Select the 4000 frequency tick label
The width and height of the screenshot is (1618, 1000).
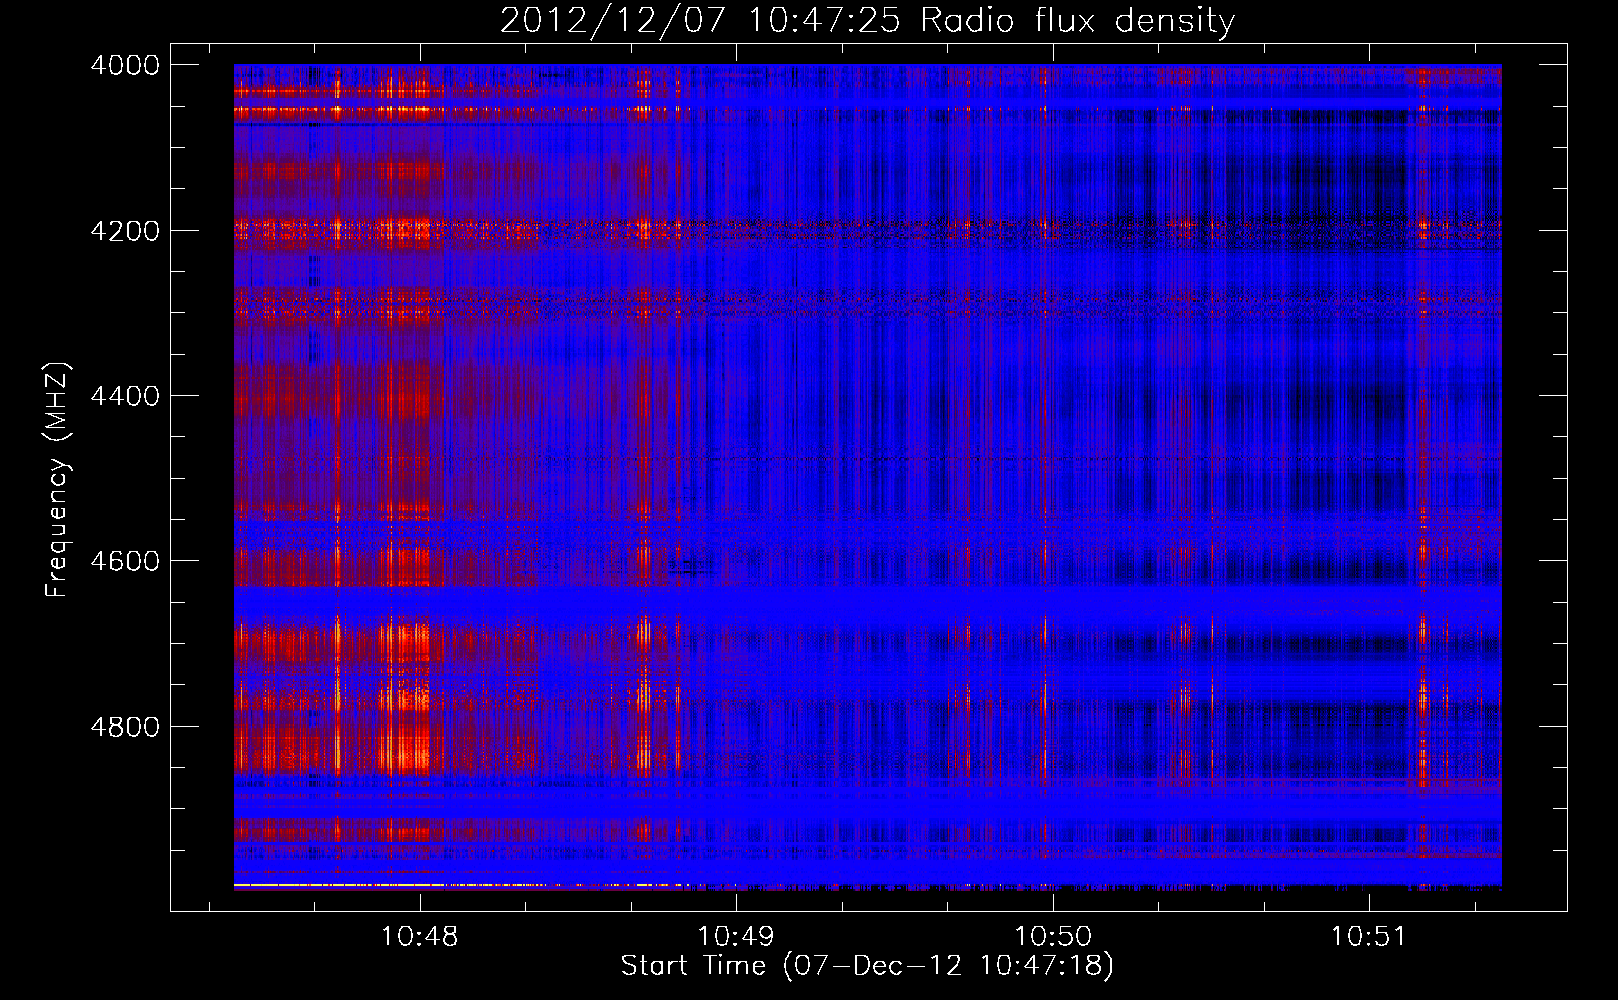pyautogui.click(x=125, y=65)
